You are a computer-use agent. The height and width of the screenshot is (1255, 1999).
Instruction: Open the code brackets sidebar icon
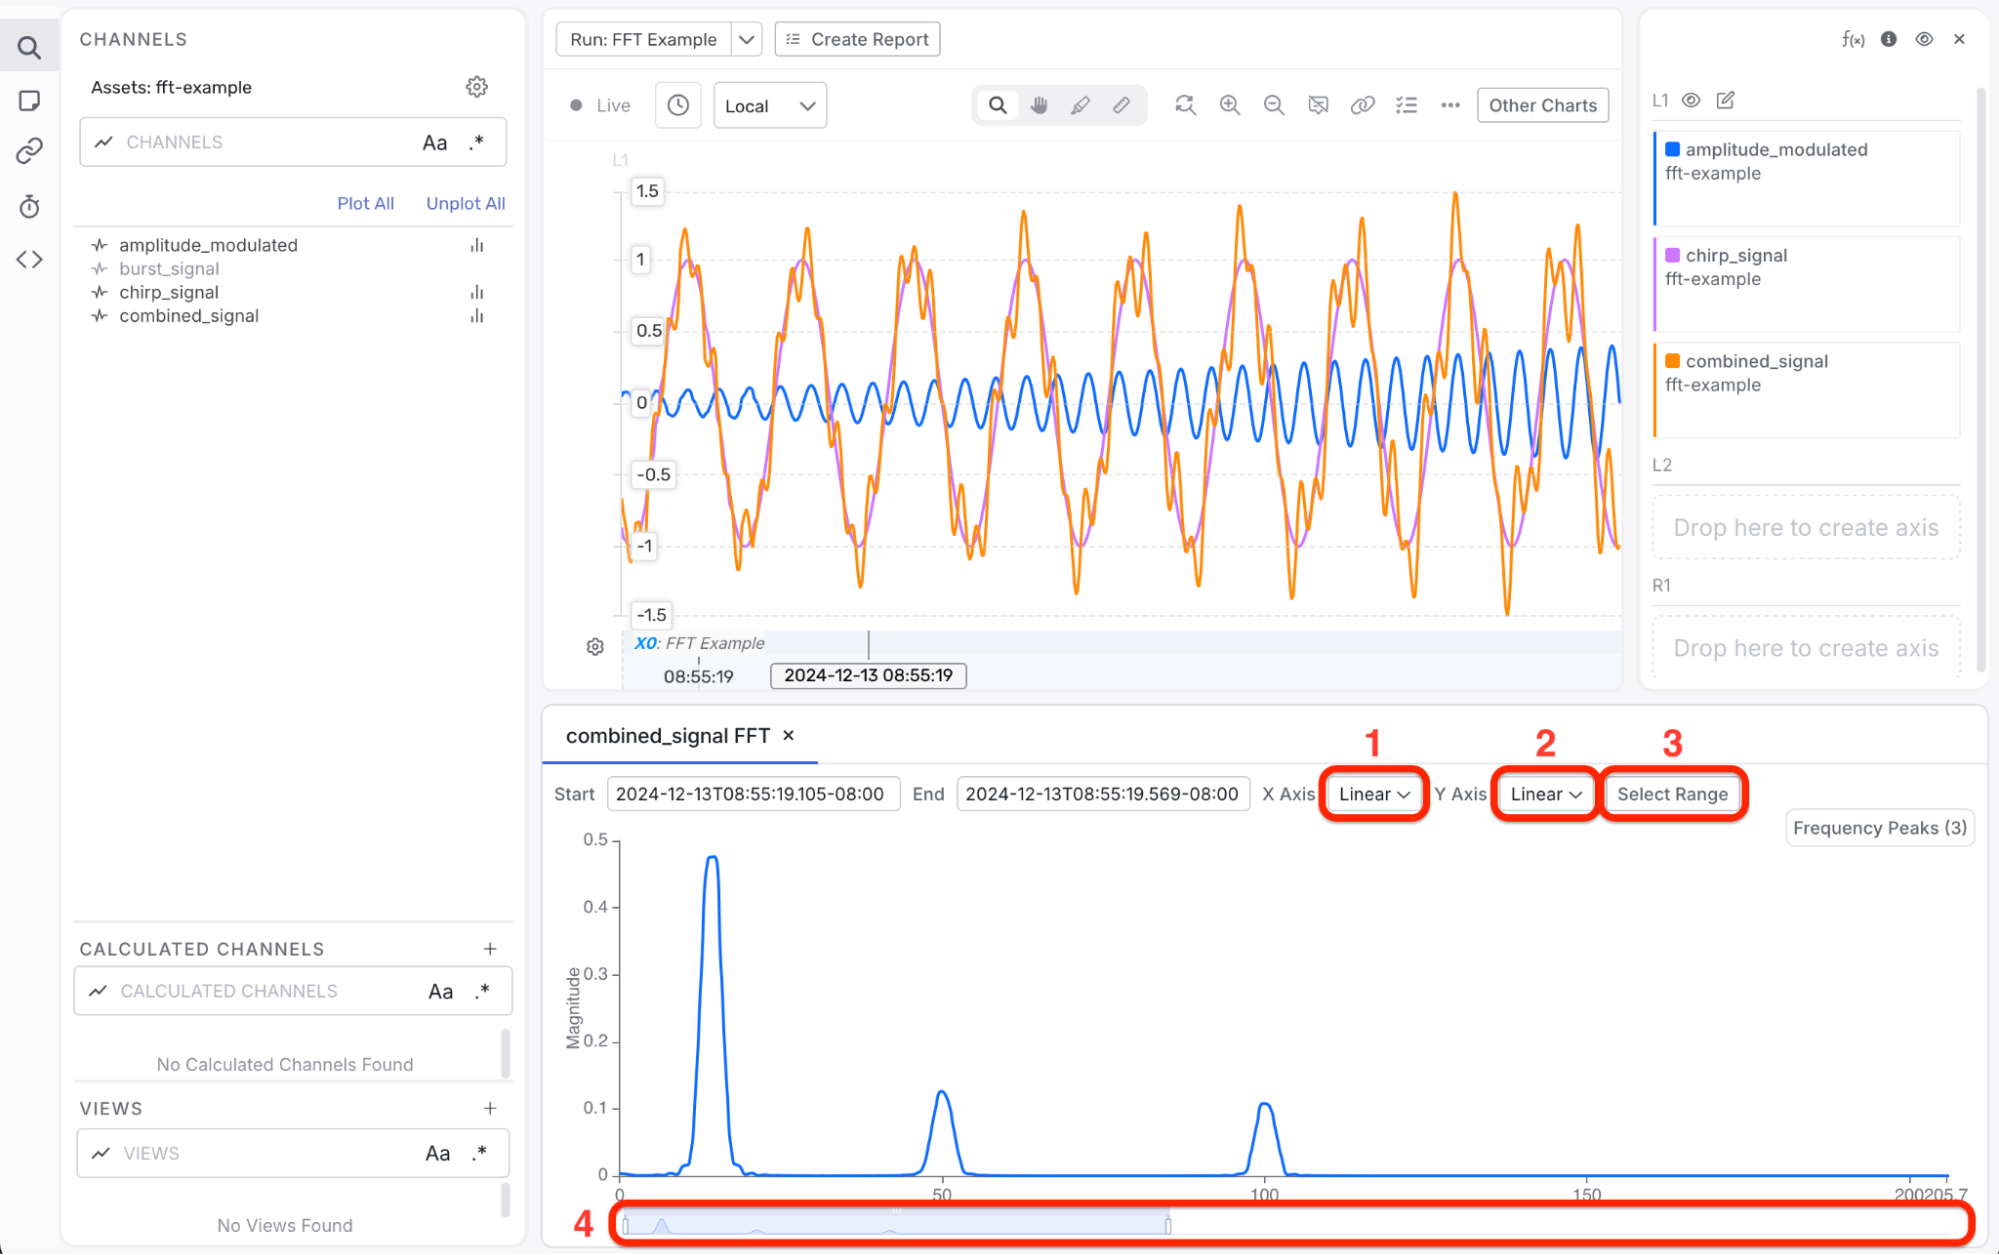[x=29, y=260]
